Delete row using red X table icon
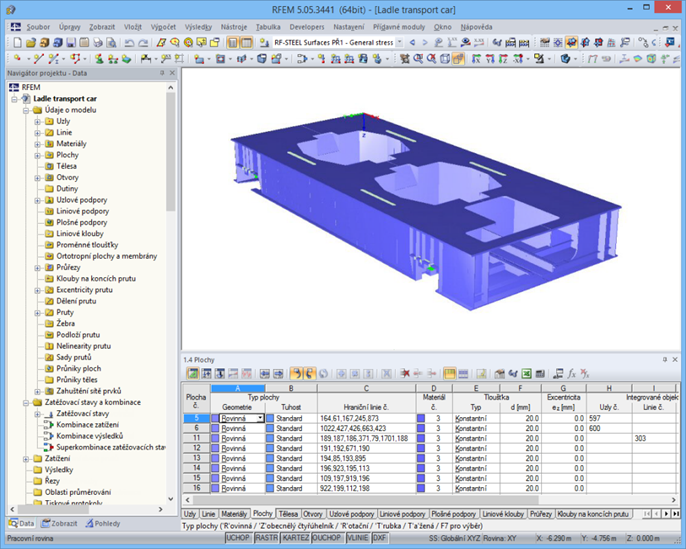The width and height of the screenshot is (686, 549). (x=405, y=374)
